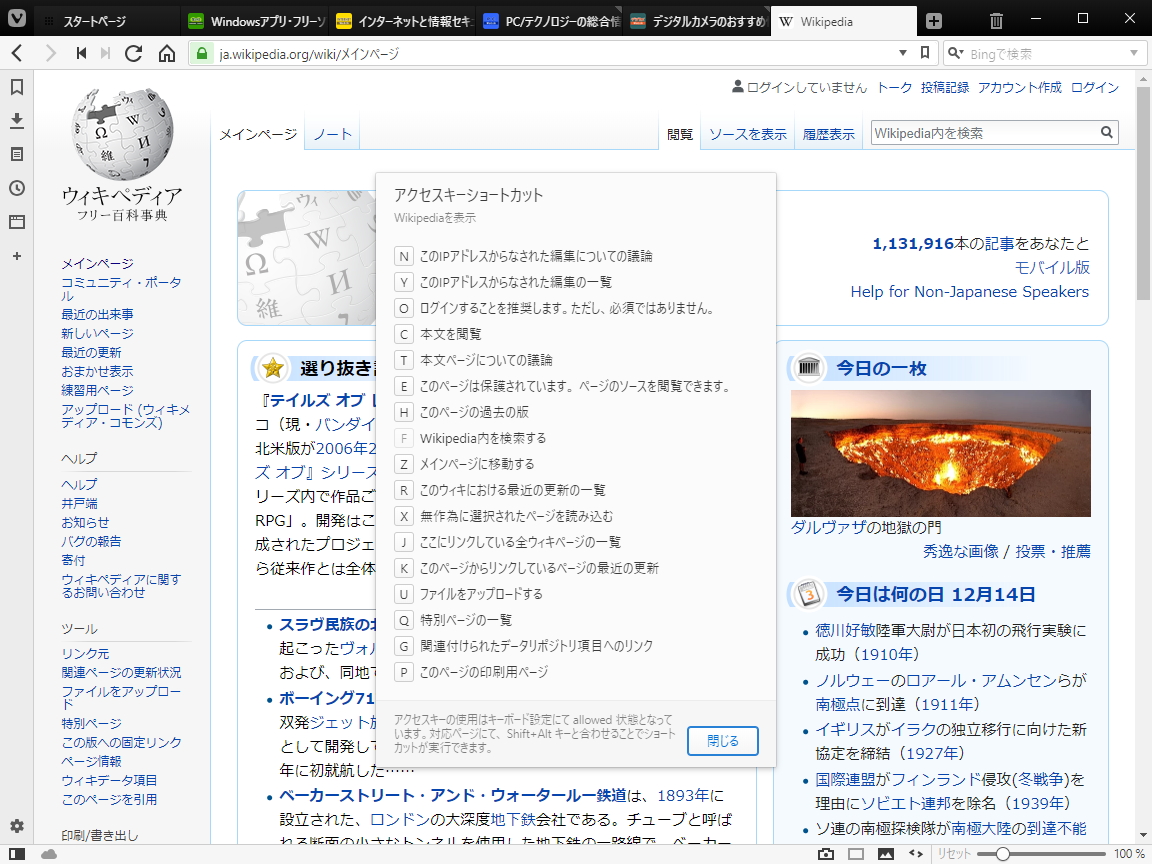Screen dimensions: 1152x864
Task: Capture a page screenshot from the status bar
Action: [x=826, y=854]
